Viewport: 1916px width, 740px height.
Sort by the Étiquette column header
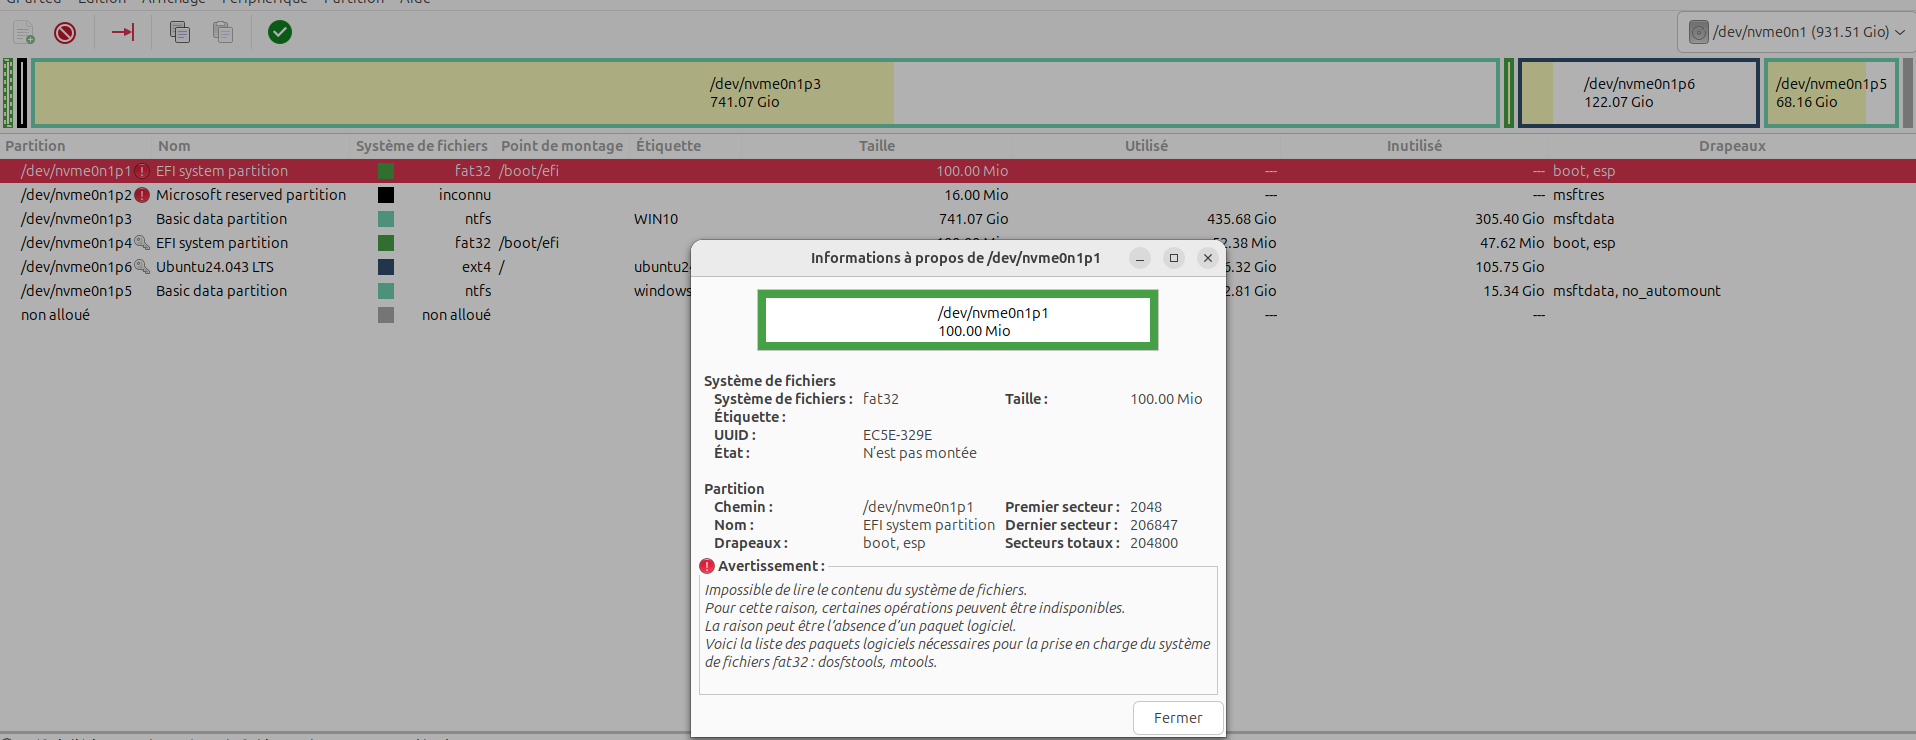669,146
